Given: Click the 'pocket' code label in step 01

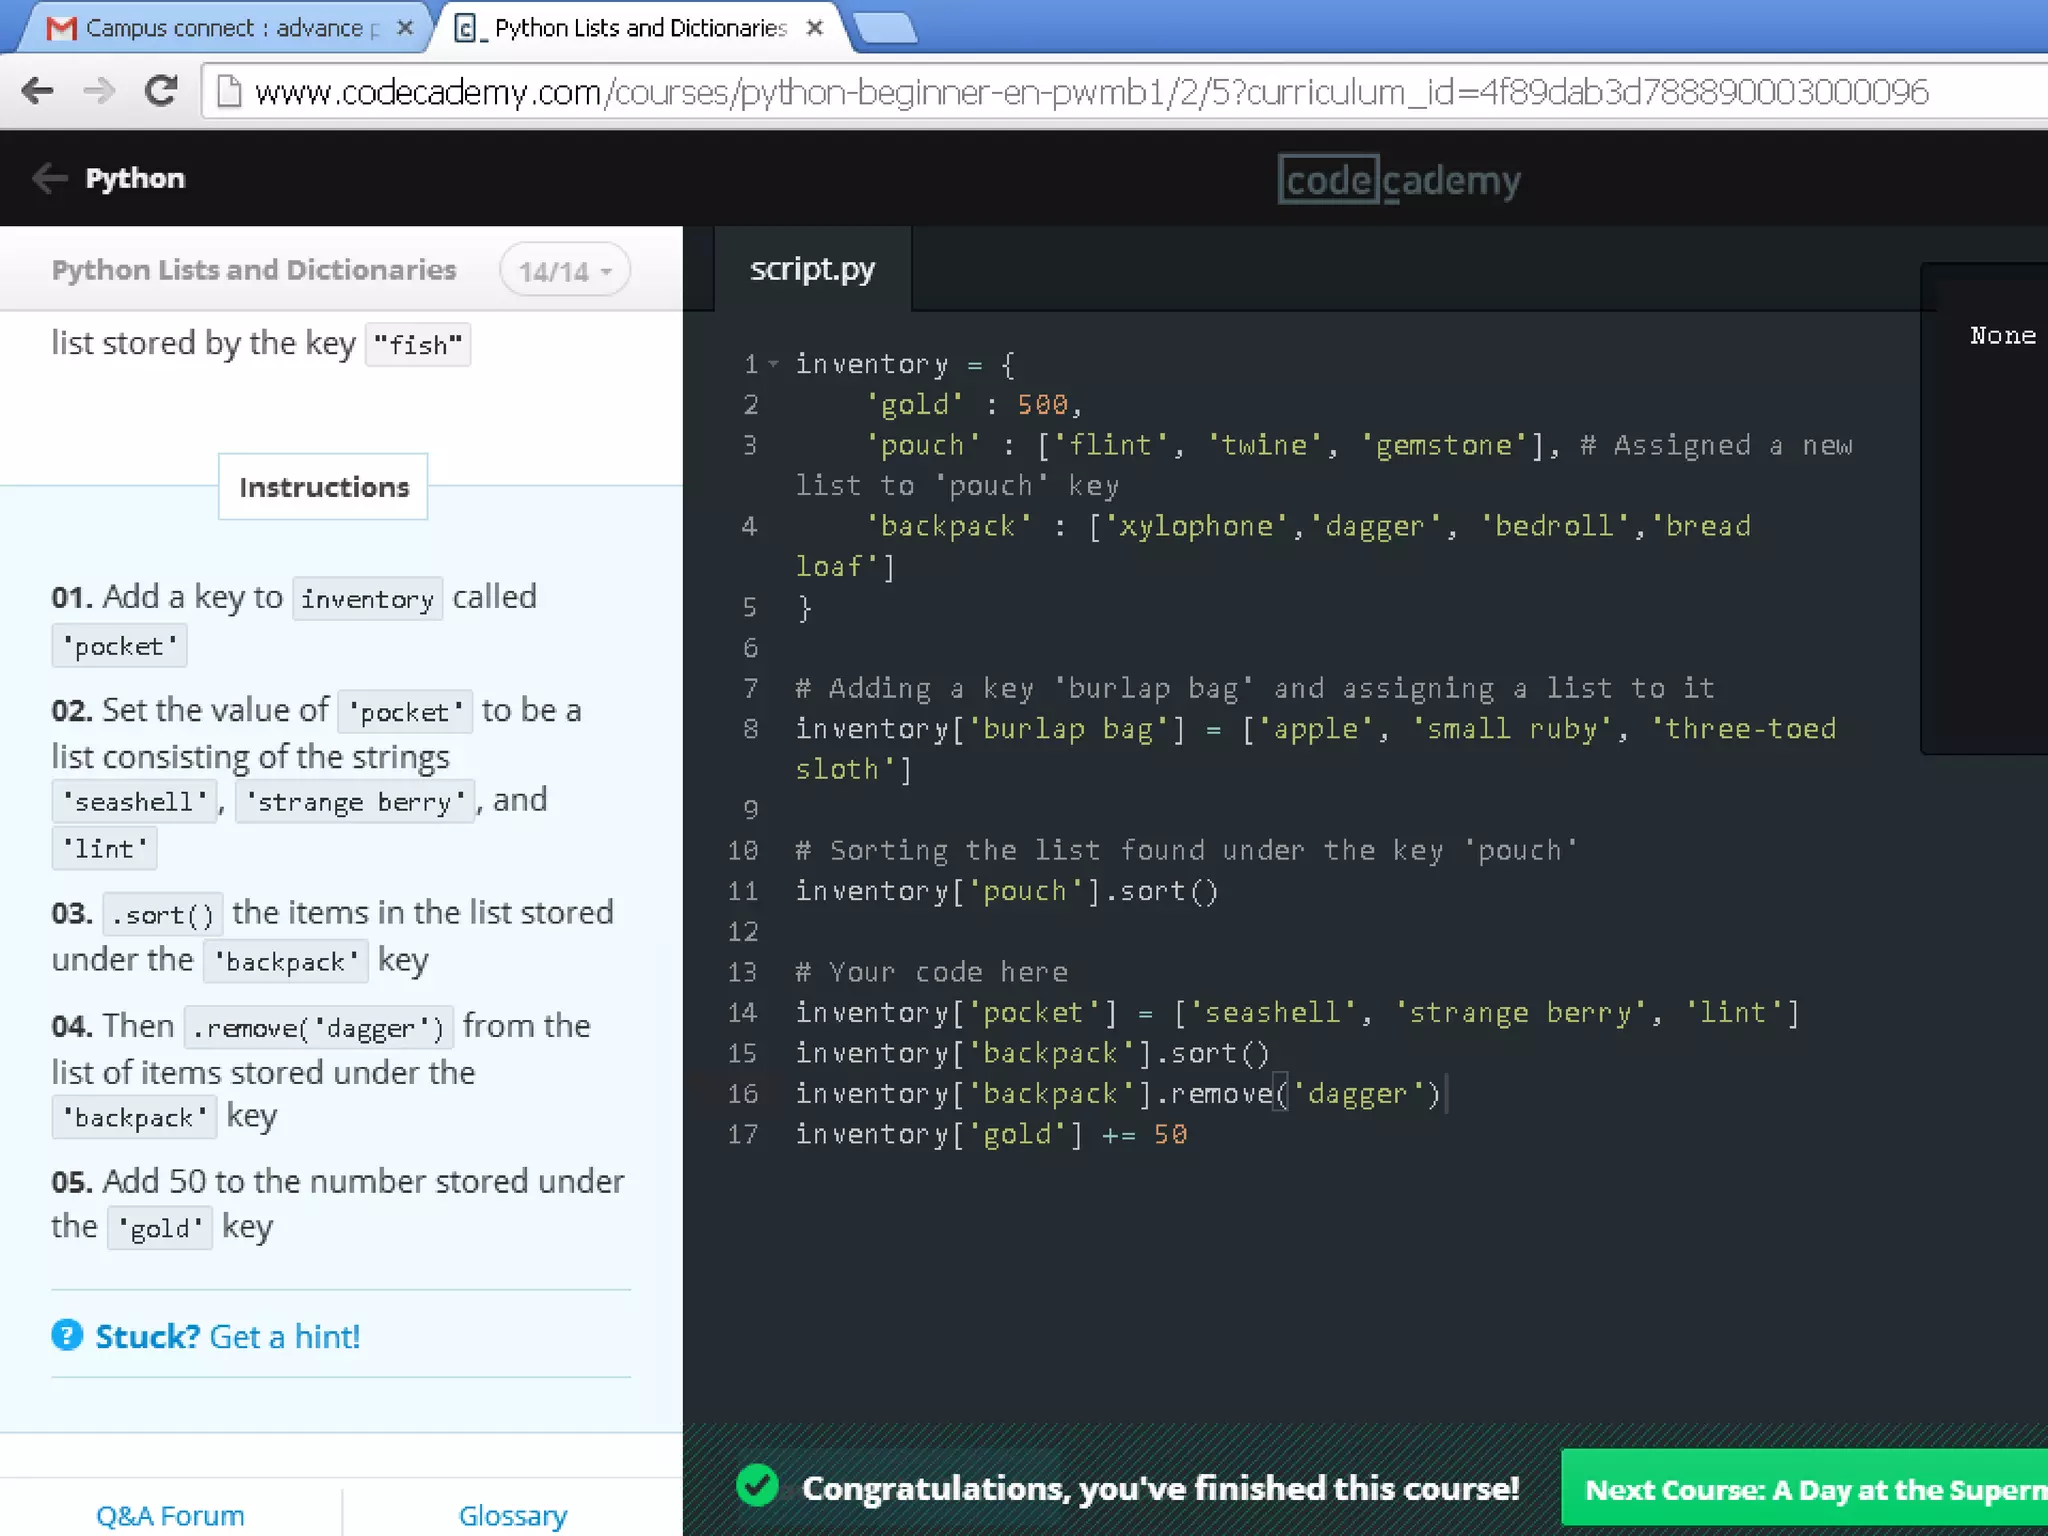Looking at the screenshot, I should (x=119, y=646).
